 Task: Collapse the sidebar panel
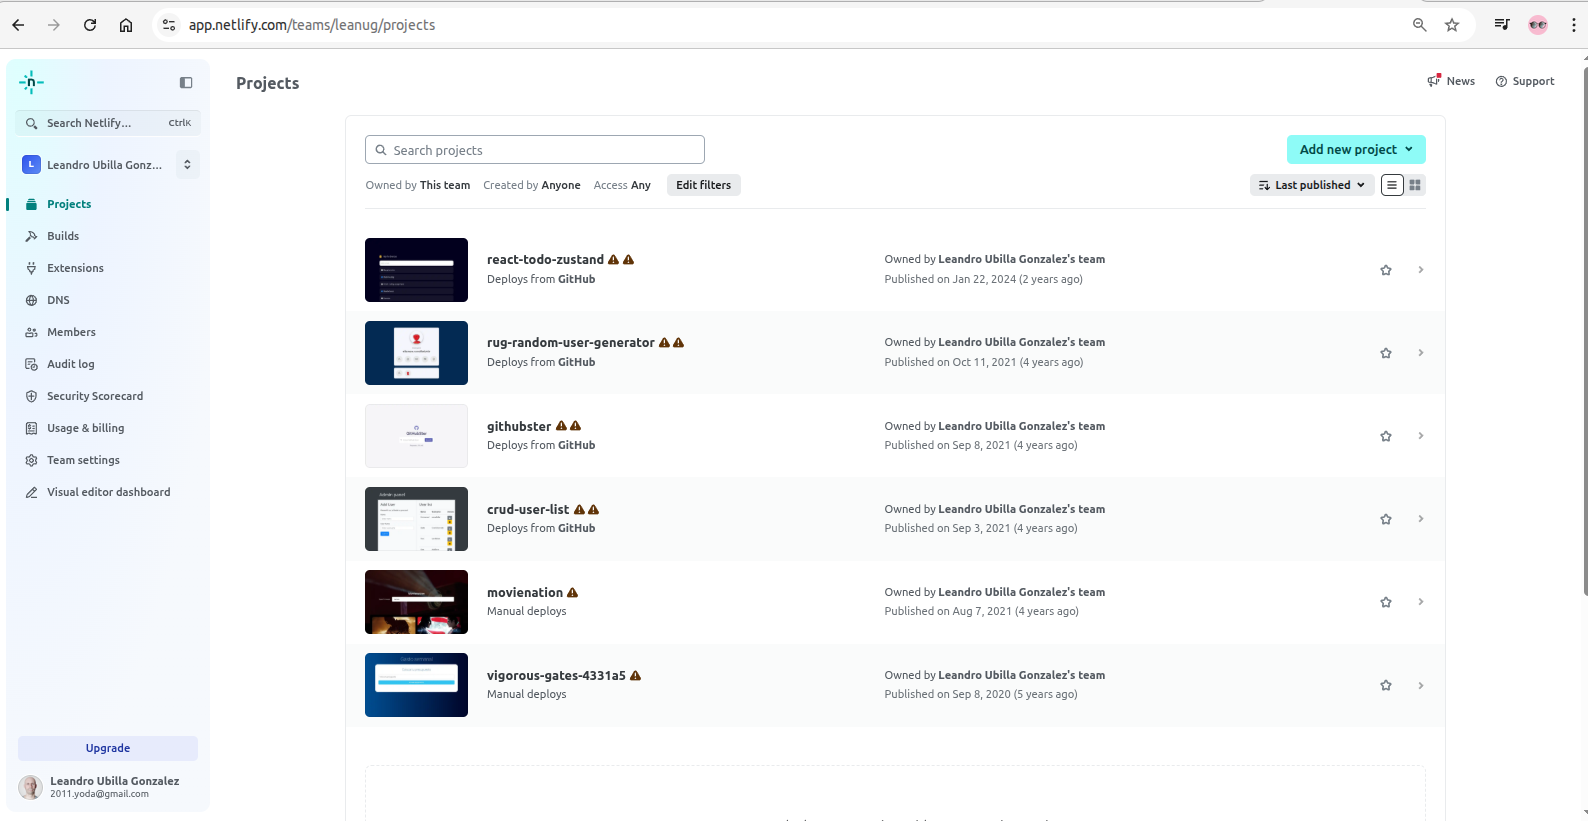pos(186,83)
